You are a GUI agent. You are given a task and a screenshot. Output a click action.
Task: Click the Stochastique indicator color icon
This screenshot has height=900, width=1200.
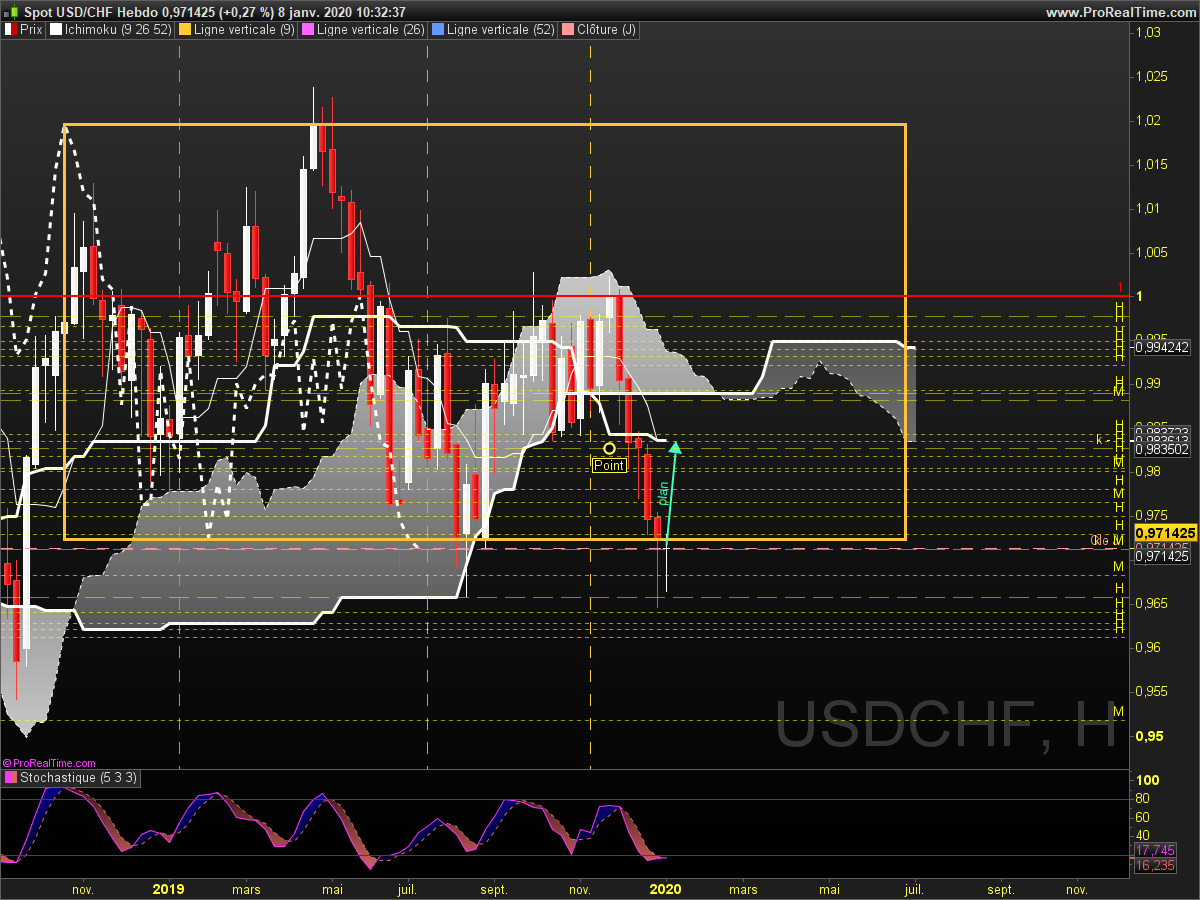click(10, 777)
